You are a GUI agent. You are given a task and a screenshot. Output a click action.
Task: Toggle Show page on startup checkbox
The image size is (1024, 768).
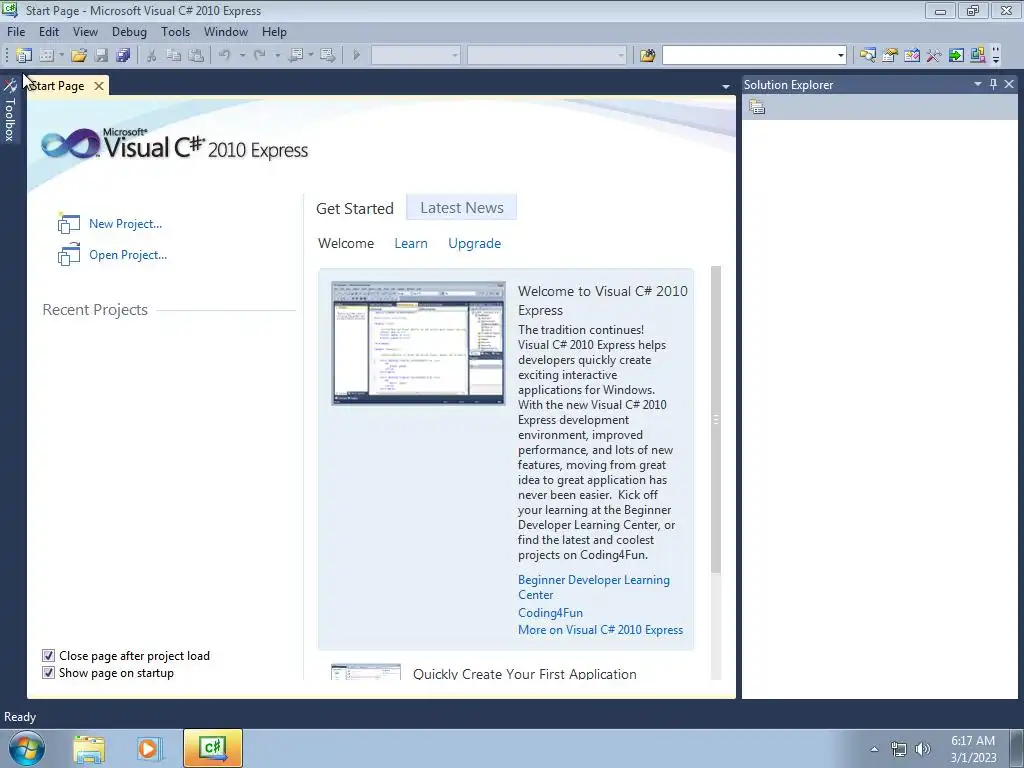[48, 673]
